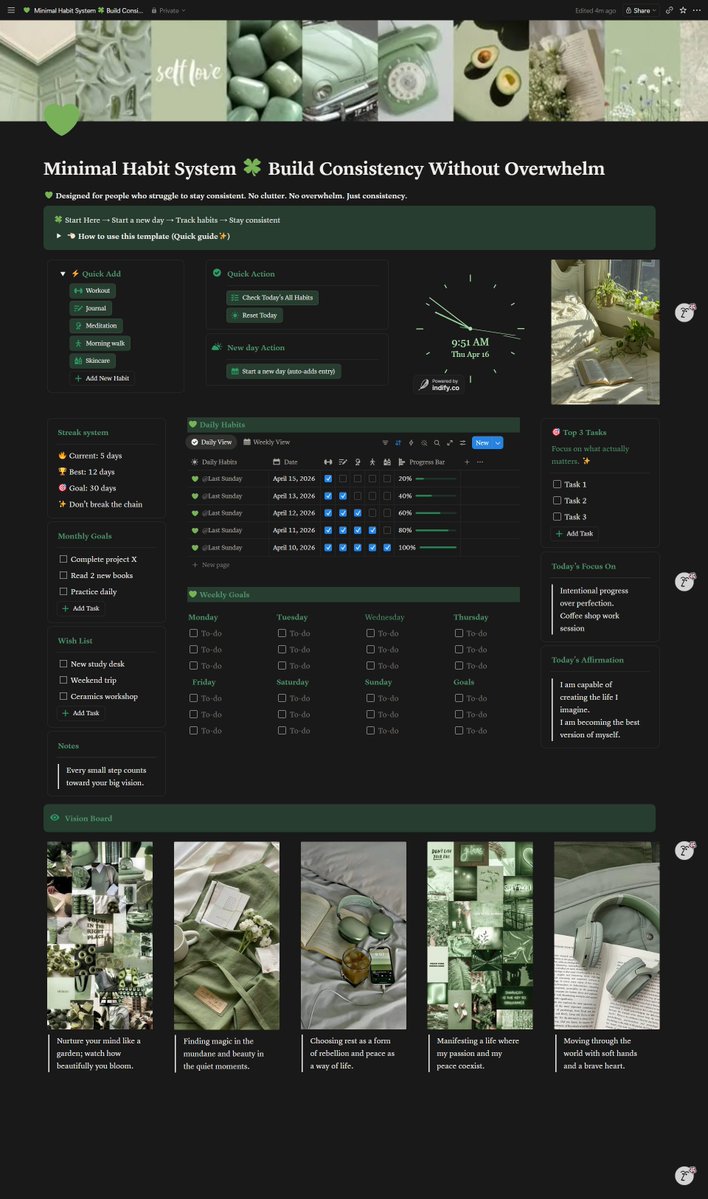
Task: Open the sidebar hamburger menu
Action: tap(11, 10)
